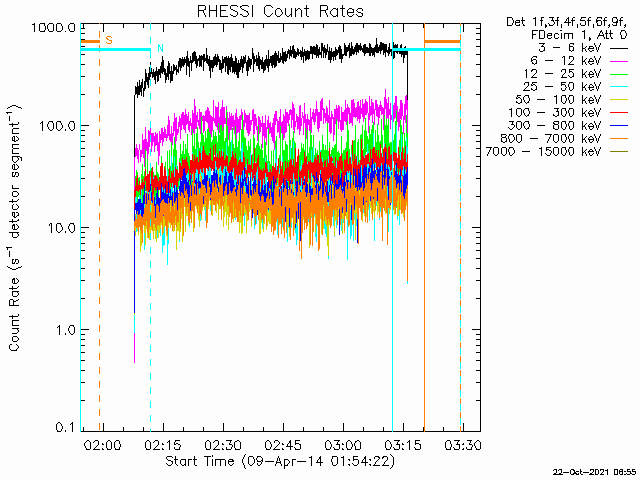Click the orange legend line for 800 - 7000 keV
Image resolution: width=640 pixels, height=480 pixels.
(x=619, y=139)
